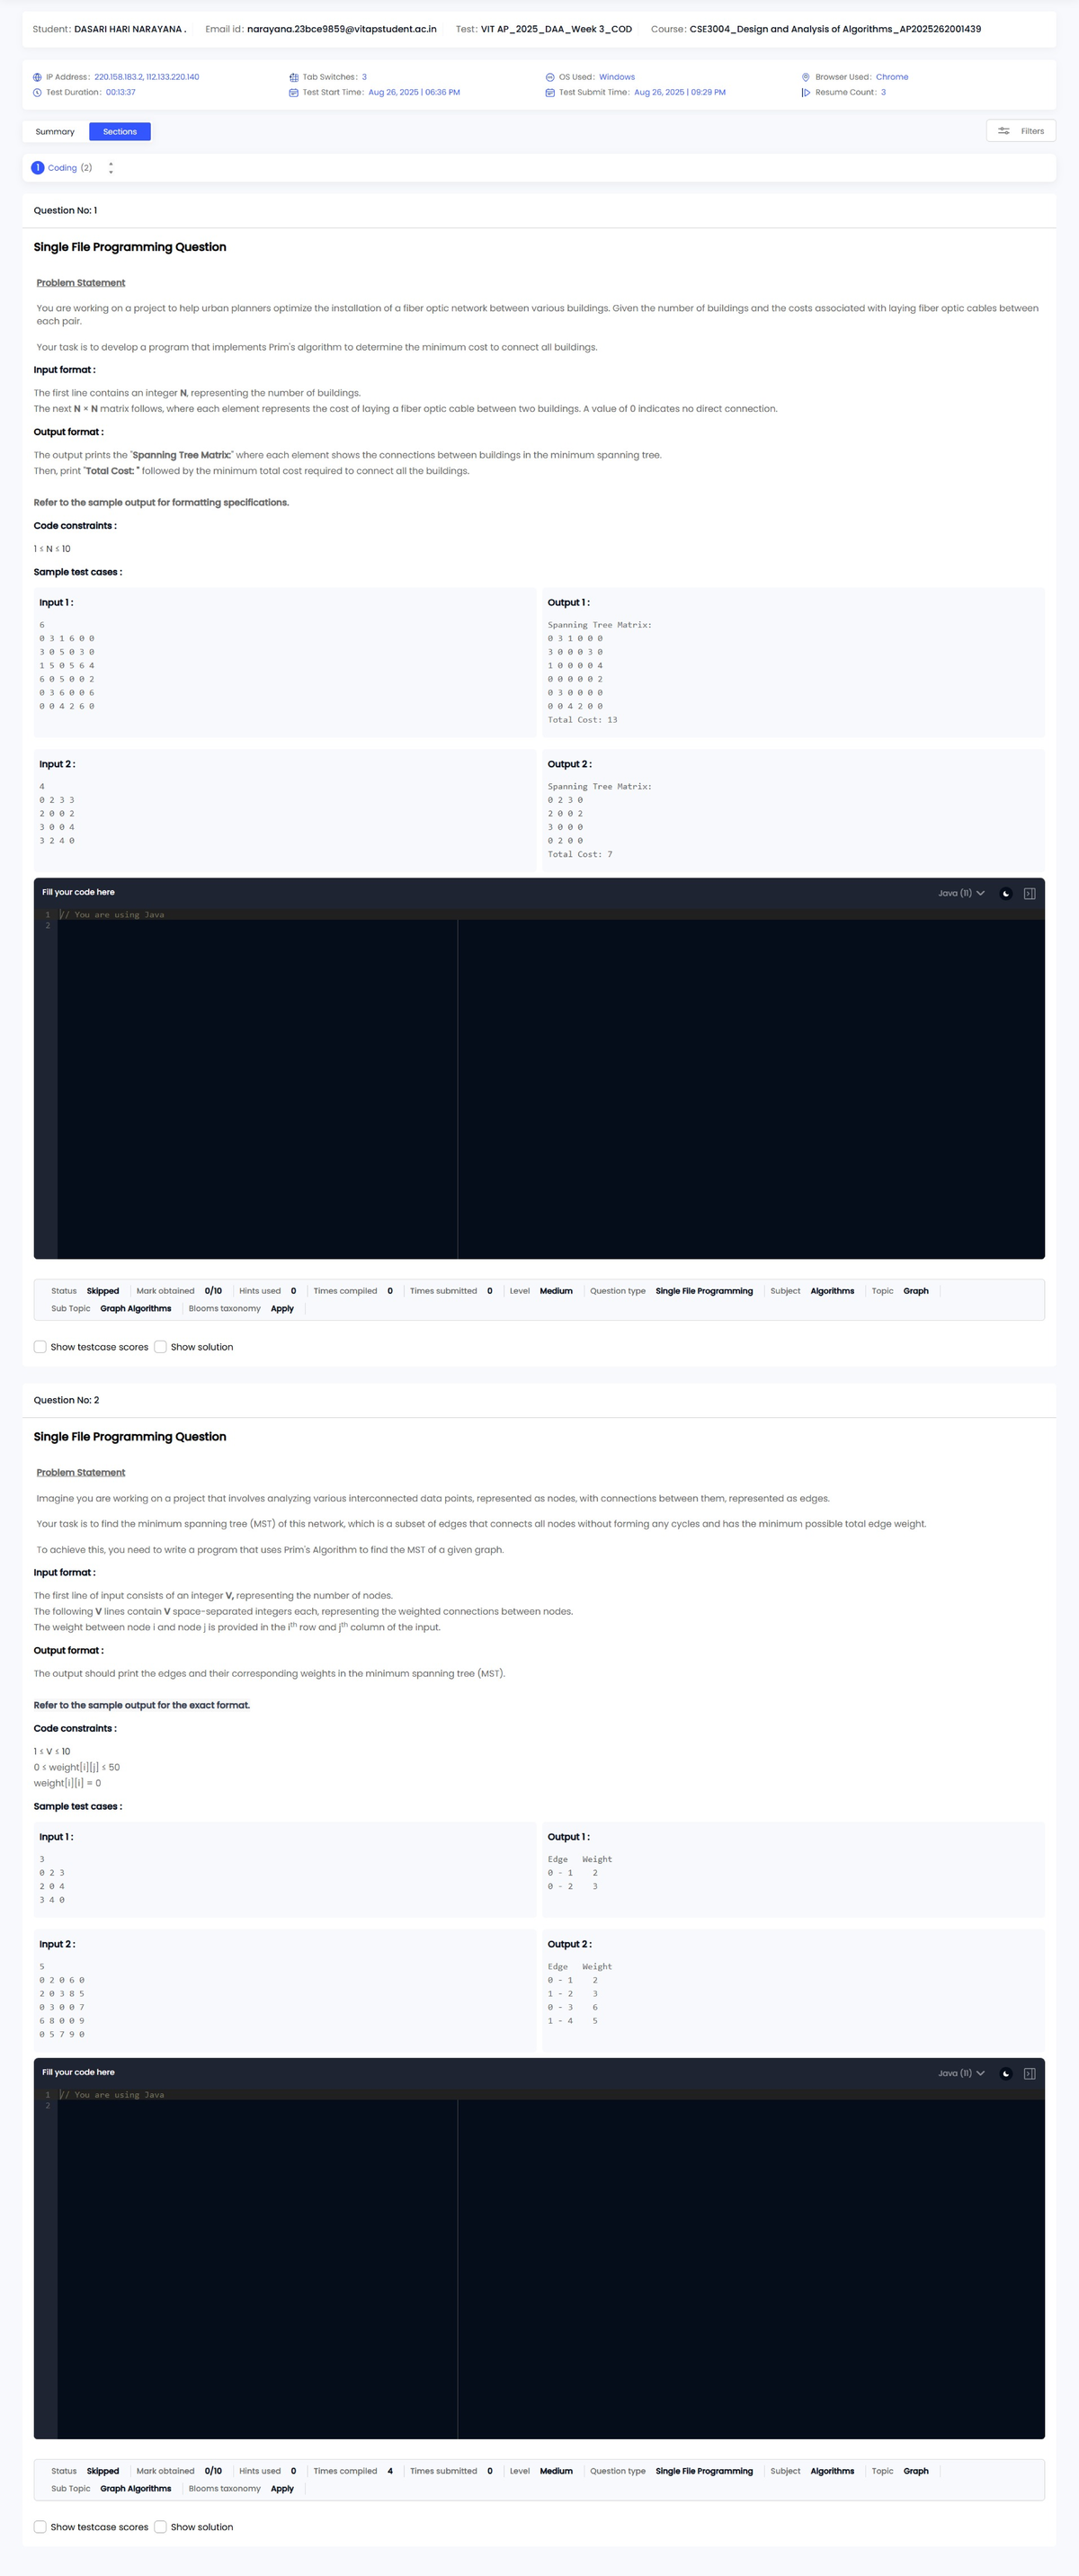The width and height of the screenshot is (1079, 2576).
Task: Check Show solution for Question 1
Action: point(160,1347)
